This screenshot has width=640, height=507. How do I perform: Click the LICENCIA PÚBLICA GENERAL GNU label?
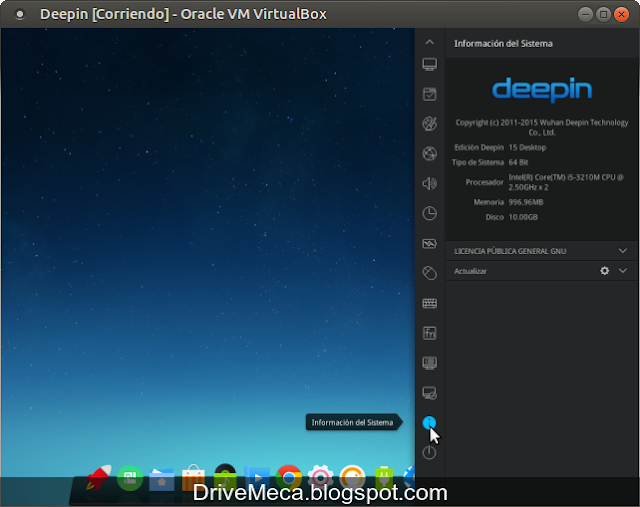pos(510,251)
